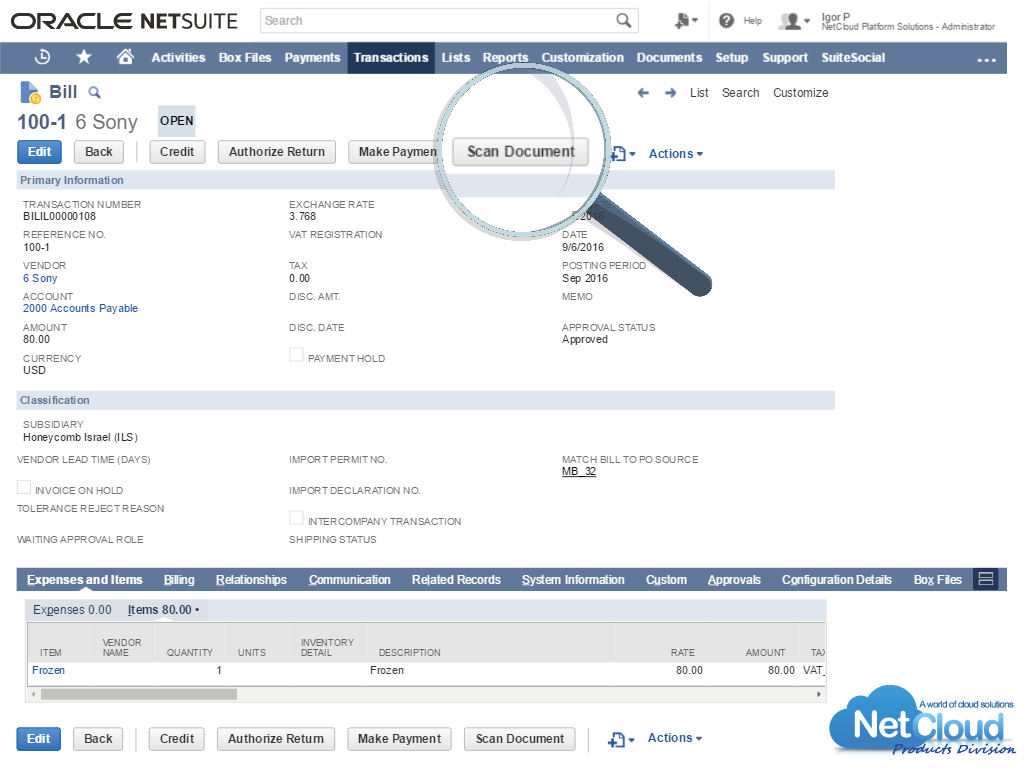Open the Transactions menu
This screenshot has width=1024, height=768.
tap(391, 57)
